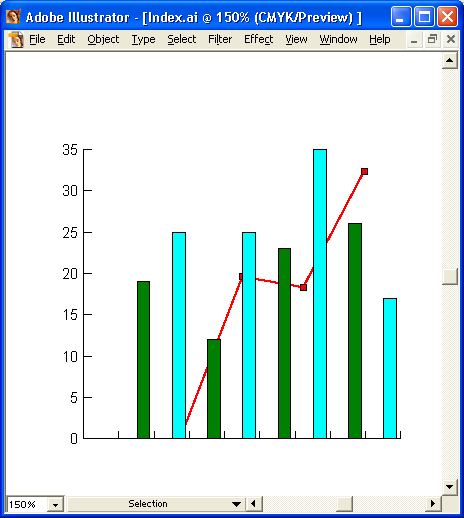Click the horizontal scrollbar right arrow
The width and height of the screenshot is (464, 518).
pos(433,504)
